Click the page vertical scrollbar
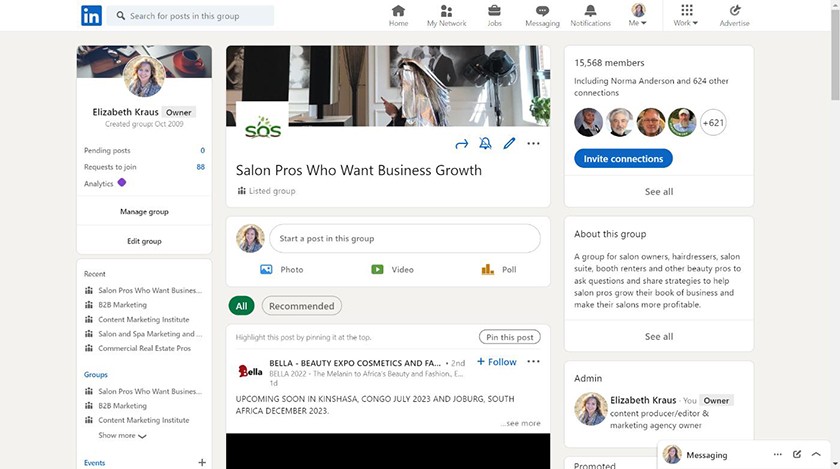Viewport: 840px width, 469px height. (x=835, y=54)
